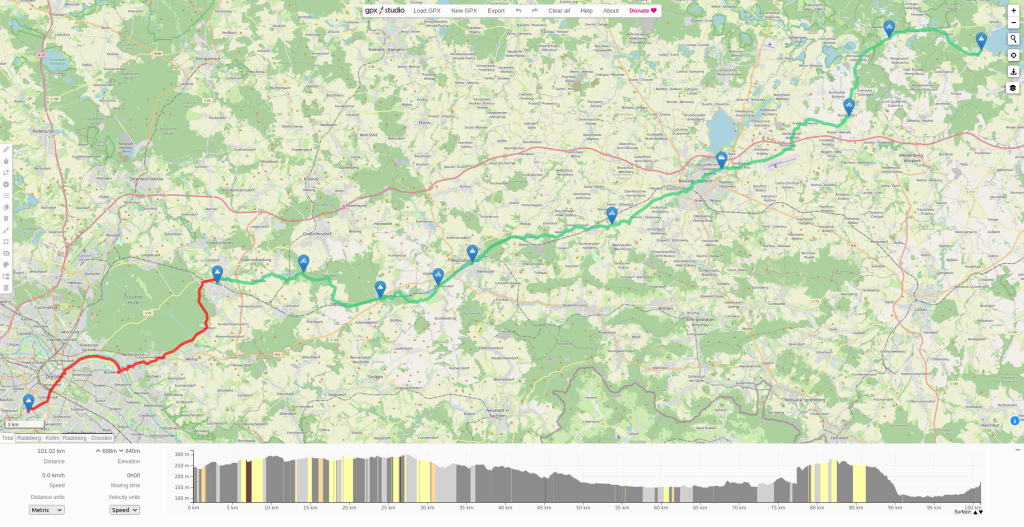
Task: Show my current location on map
Action: 1013,55
